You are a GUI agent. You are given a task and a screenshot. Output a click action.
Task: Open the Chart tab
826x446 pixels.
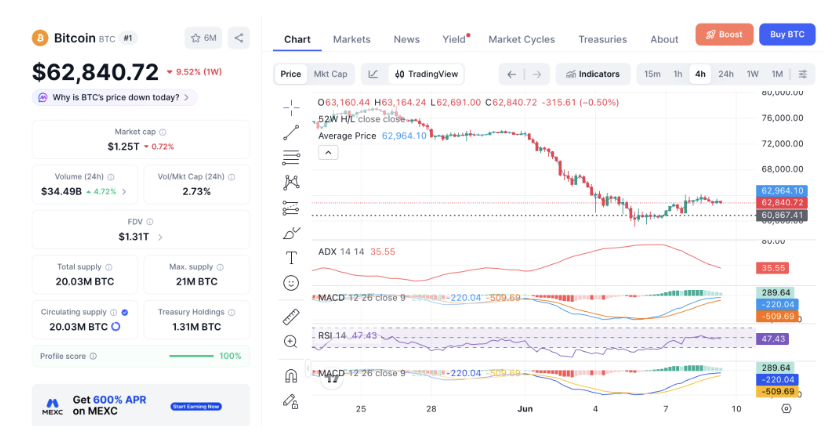click(x=297, y=39)
